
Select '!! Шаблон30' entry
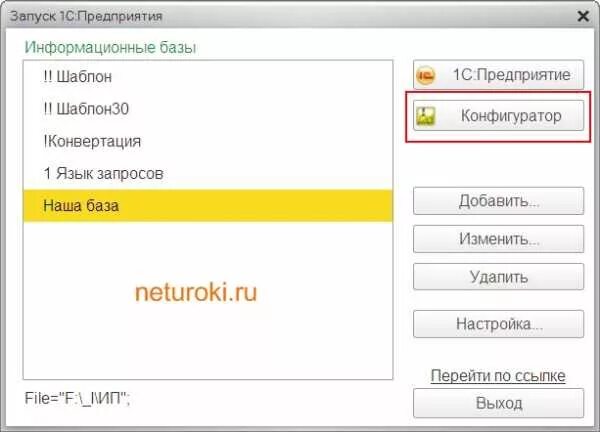pos(208,109)
